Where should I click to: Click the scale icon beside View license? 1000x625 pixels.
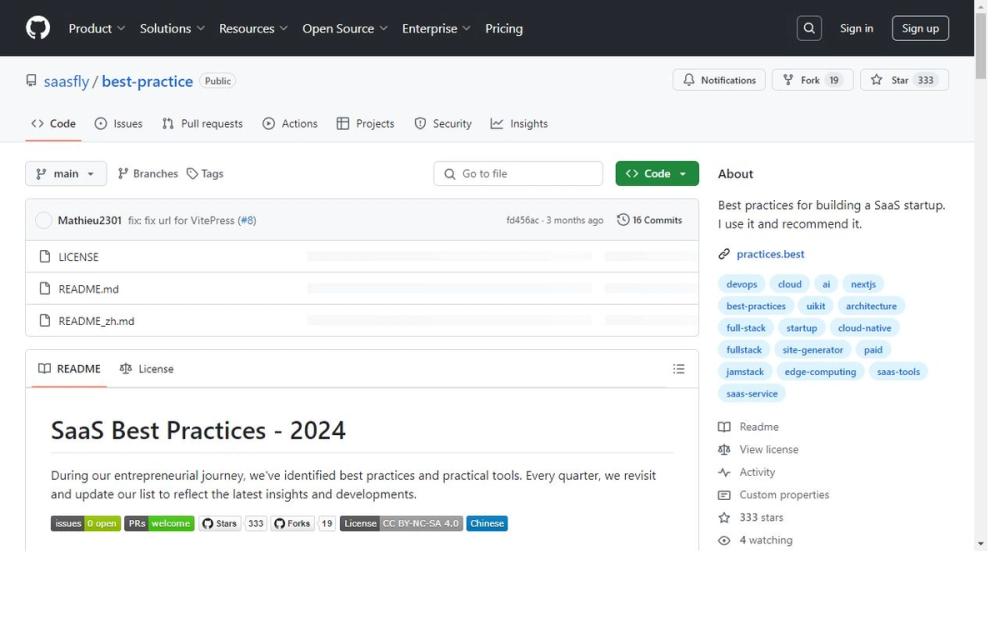click(x=724, y=449)
